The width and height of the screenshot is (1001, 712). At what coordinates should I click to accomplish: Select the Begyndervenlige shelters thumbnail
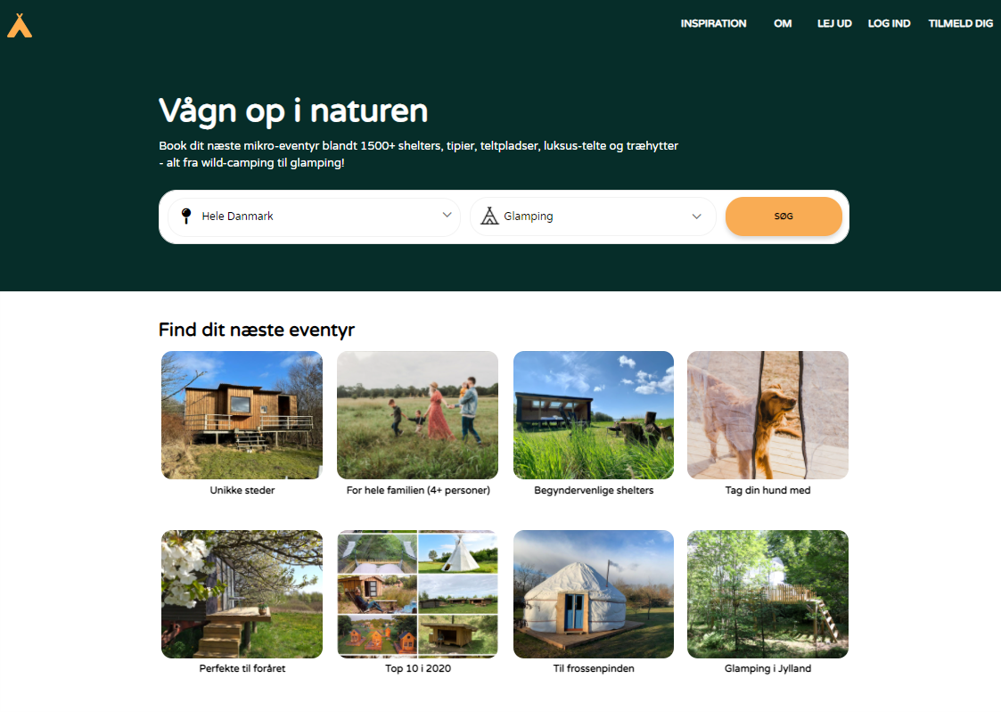pos(594,415)
